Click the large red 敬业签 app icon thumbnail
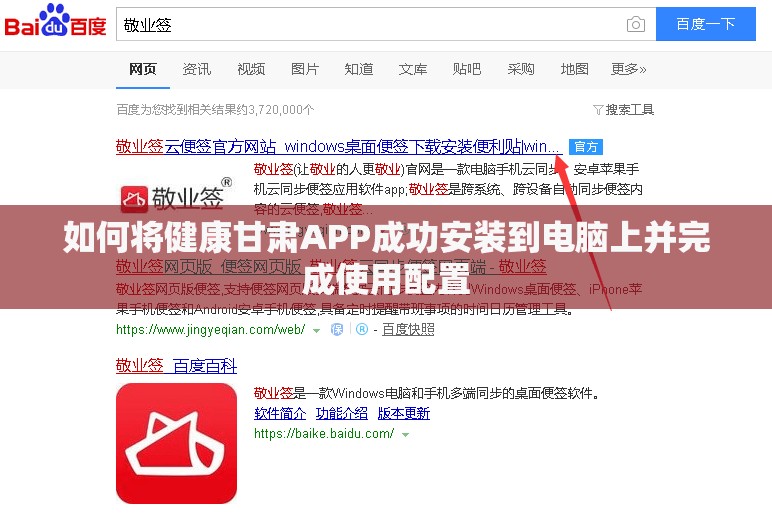The width and height of the screenshot is (772, 514). (x=176, y=443)
